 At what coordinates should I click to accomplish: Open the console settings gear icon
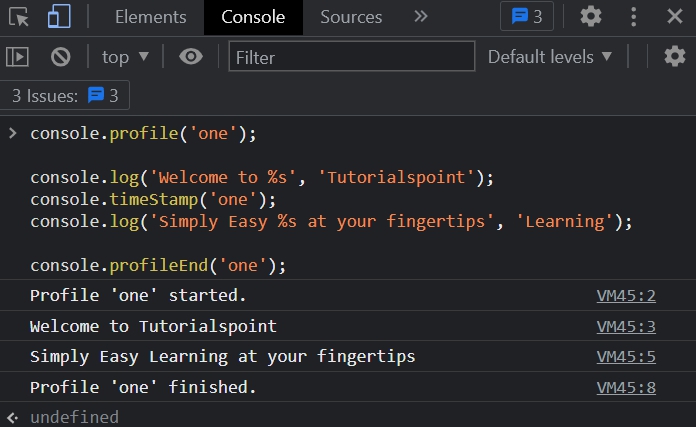coord(675,57)
